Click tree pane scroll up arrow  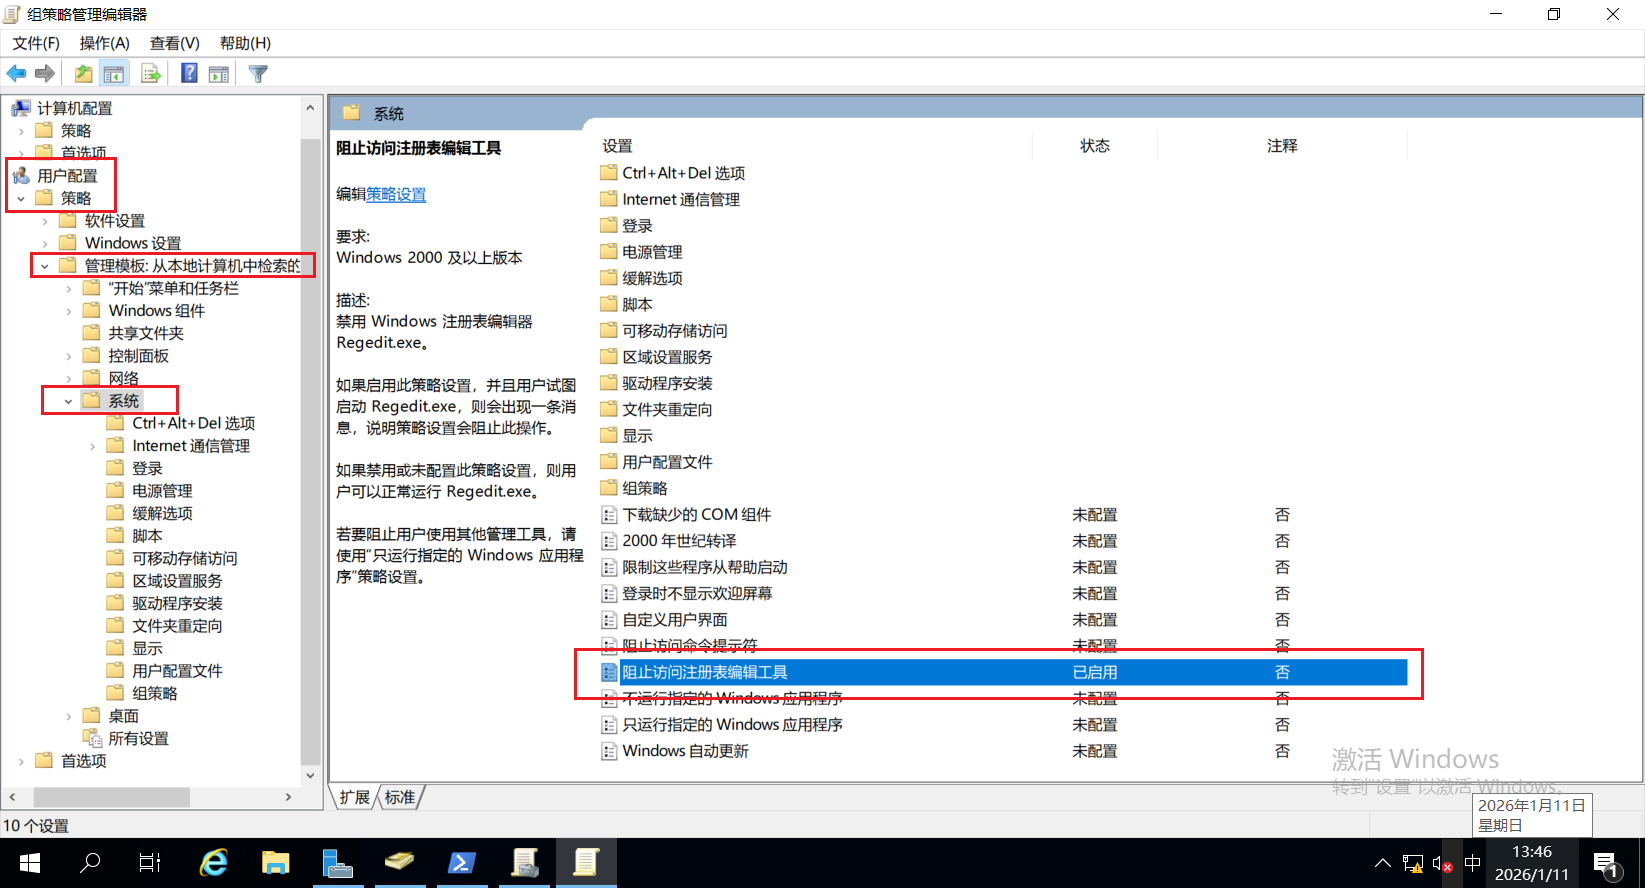click(310, 107)
